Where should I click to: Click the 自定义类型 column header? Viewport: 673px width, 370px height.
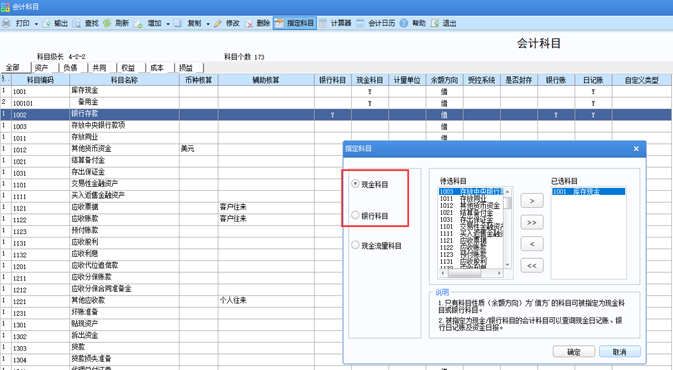tap(642, 80)
